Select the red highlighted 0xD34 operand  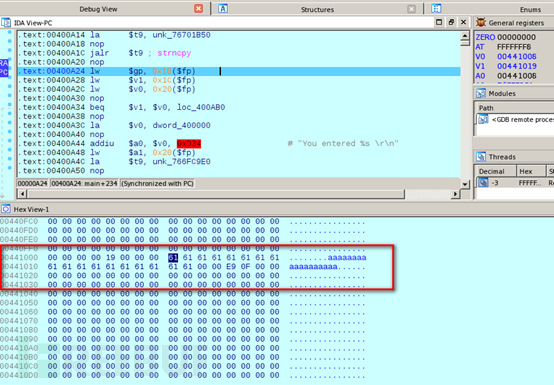coord(189,144)
